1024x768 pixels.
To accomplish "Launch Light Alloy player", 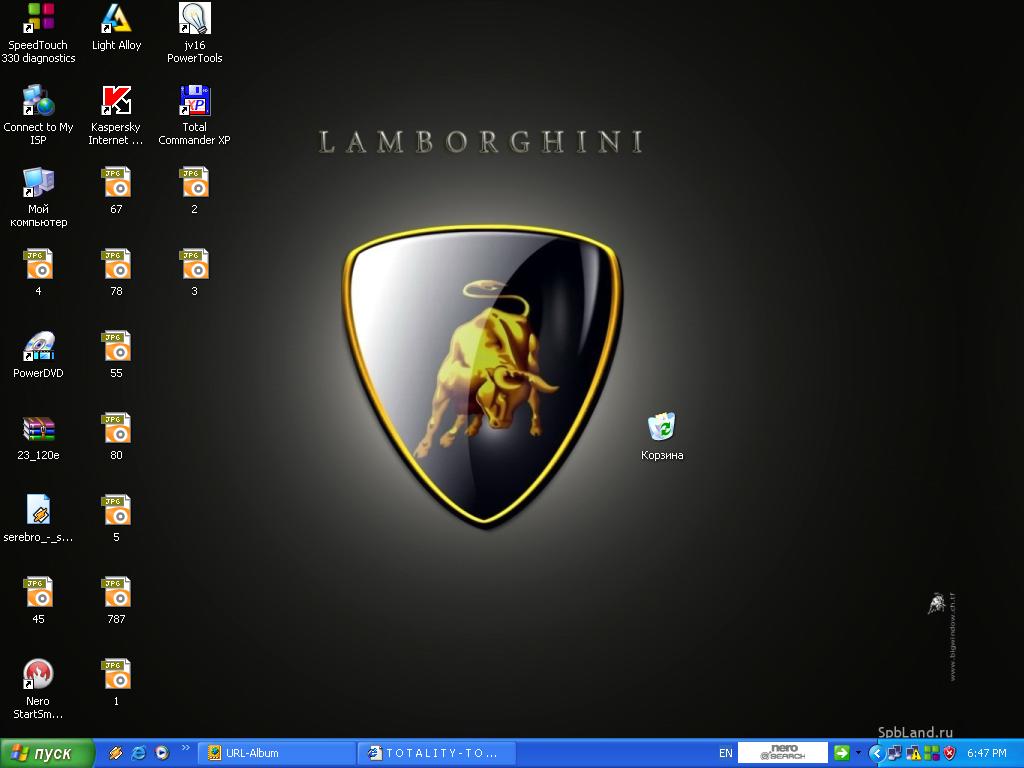I will tap(116, 27).
